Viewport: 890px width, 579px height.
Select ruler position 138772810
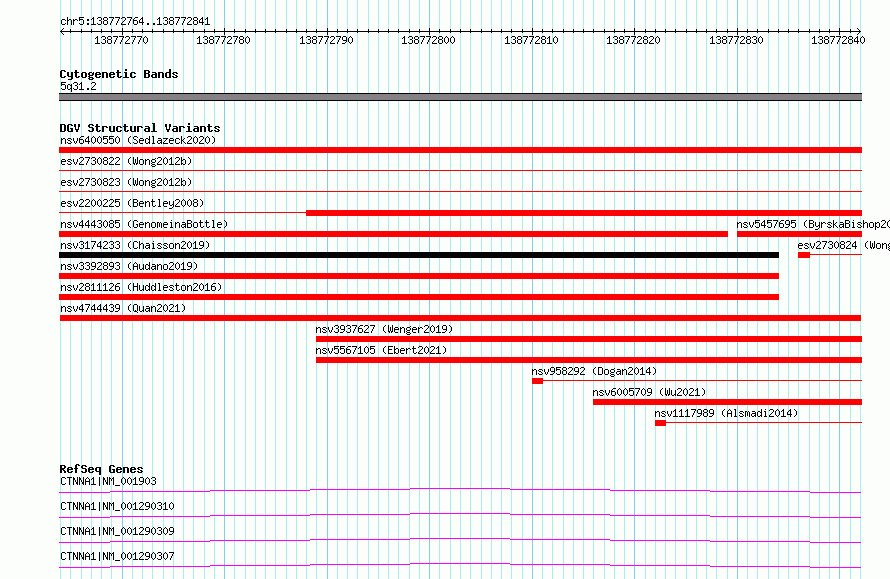(531, 40)
